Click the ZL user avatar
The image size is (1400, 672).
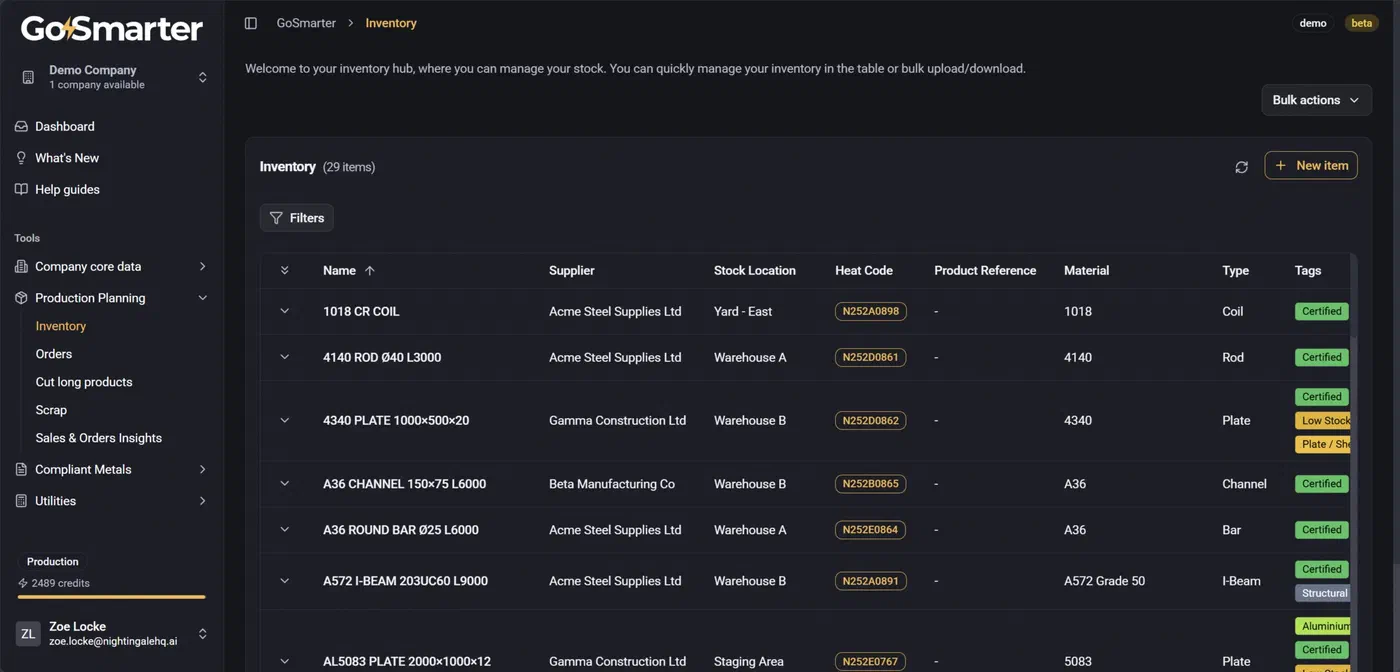click(28, 633)
